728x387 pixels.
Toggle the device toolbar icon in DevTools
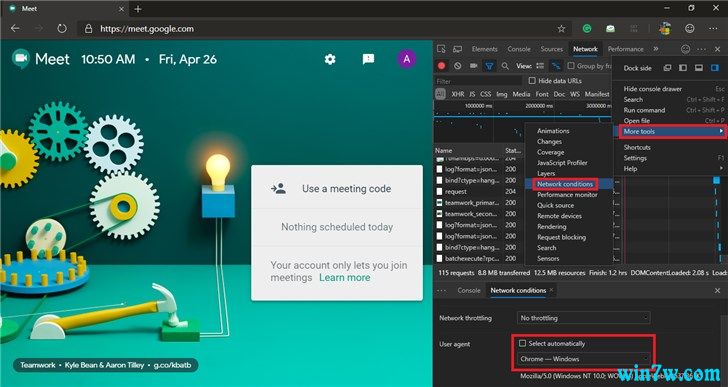point(457,49)
